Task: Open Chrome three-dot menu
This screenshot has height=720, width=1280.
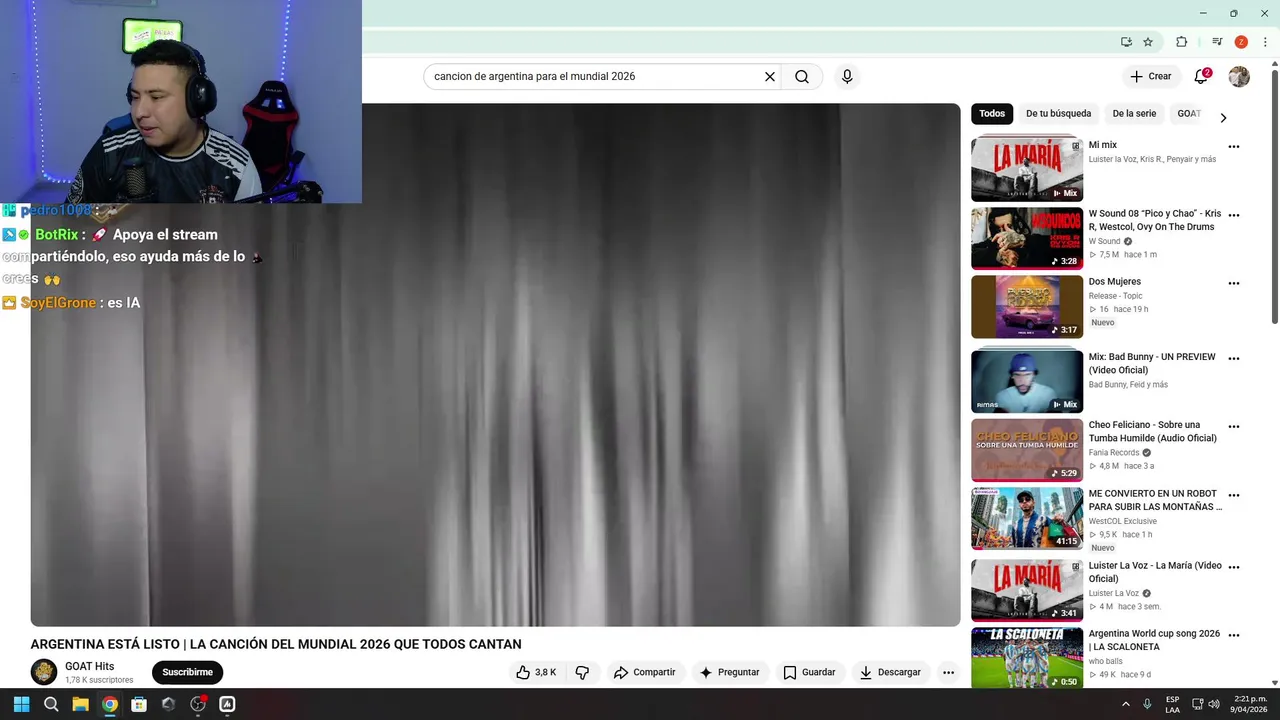Action: [x=1265, y=42]
